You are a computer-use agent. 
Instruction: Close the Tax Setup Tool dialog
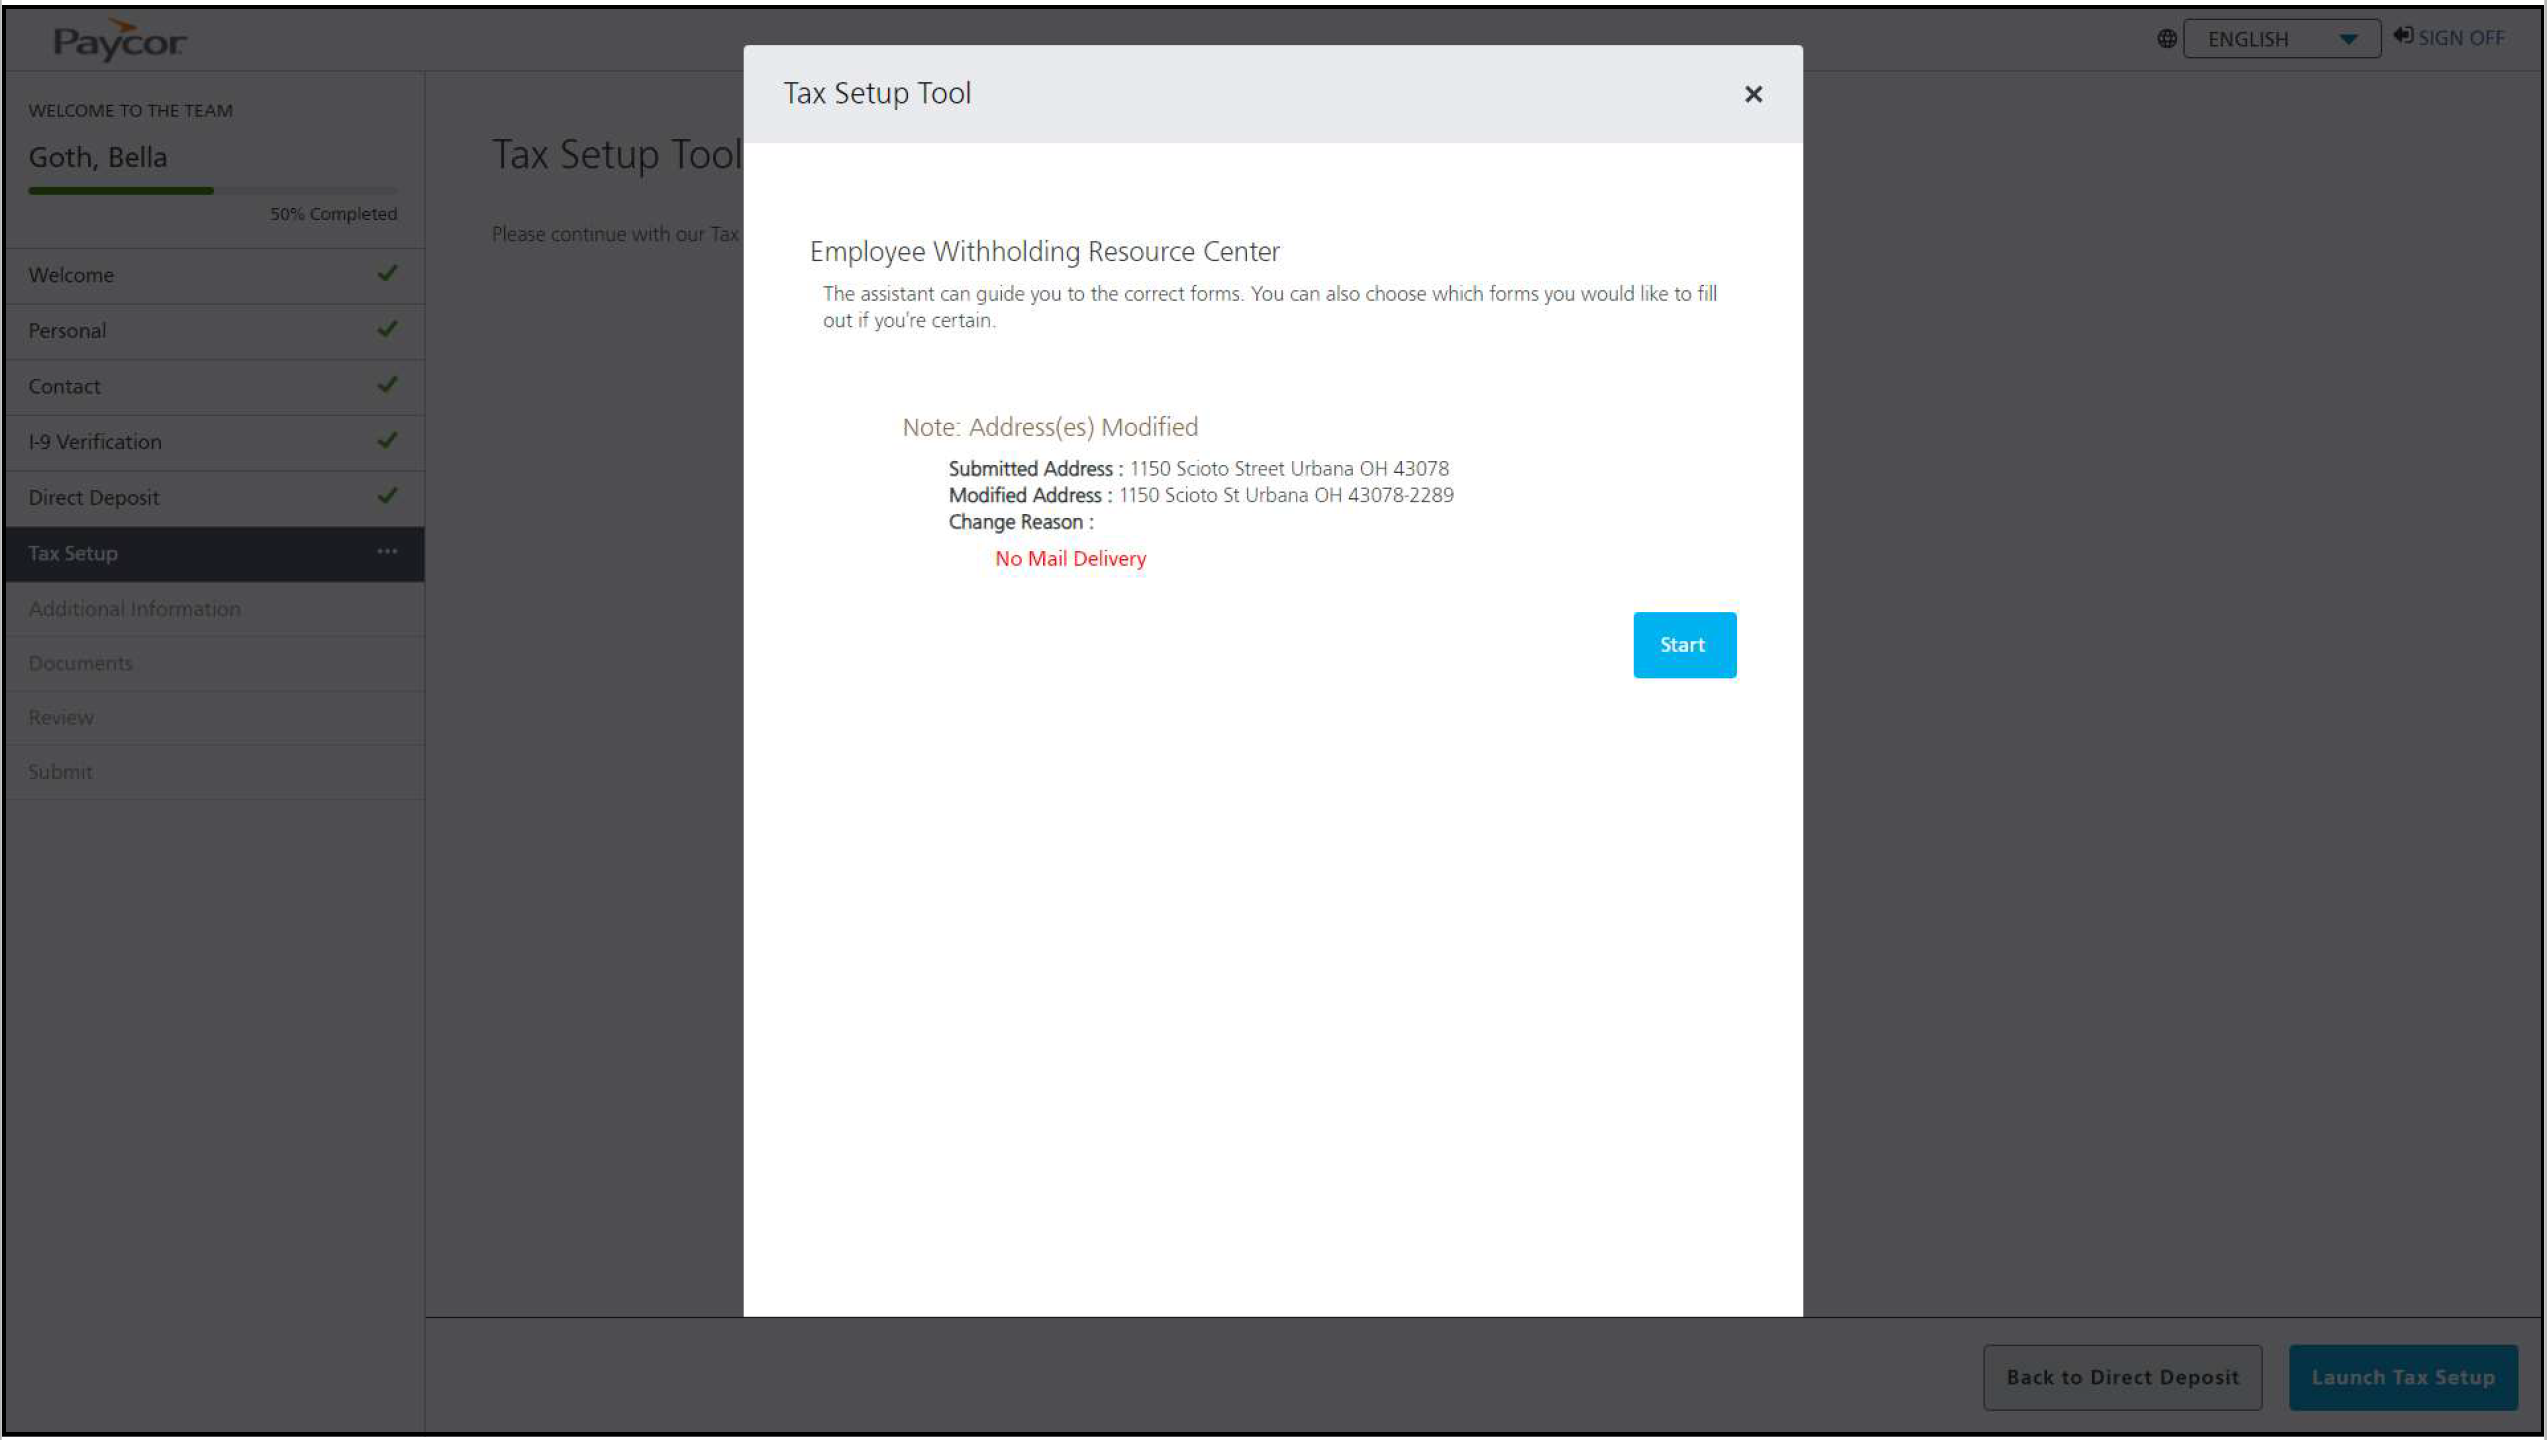pos(1752,94)
